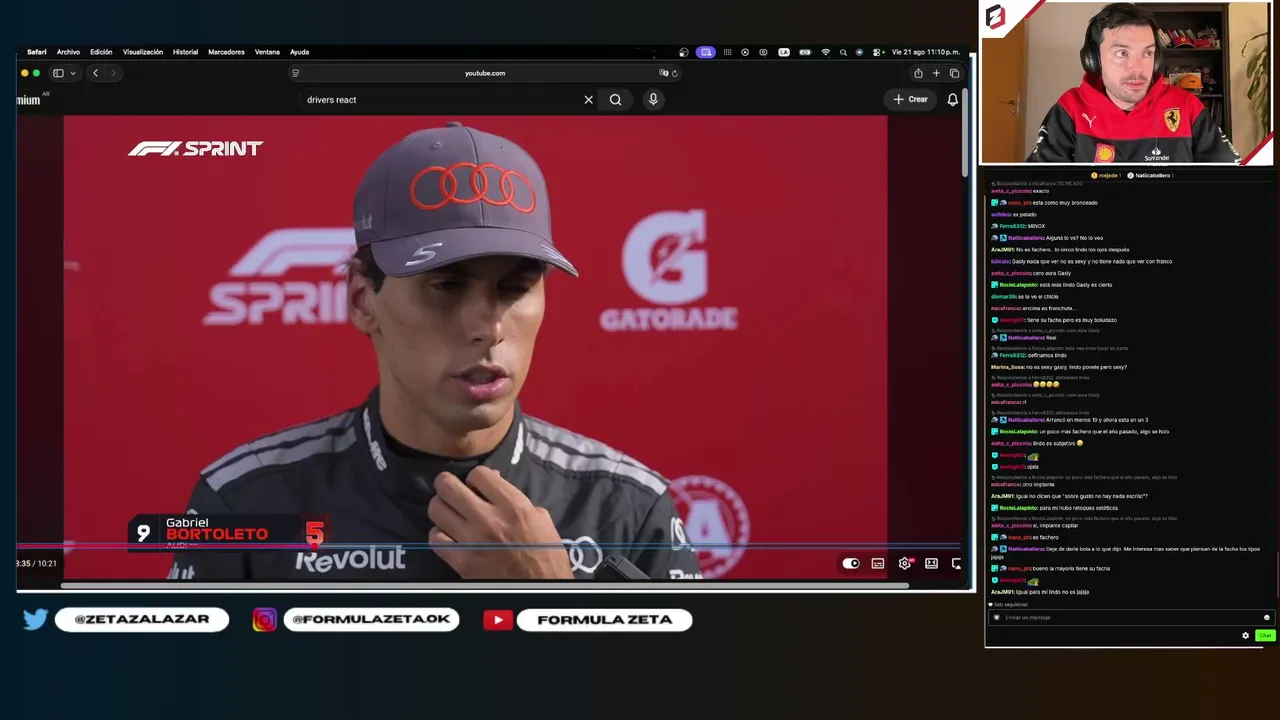Open the Wi-Fi icon in the menu bar
Image resolution: width=1280 pixels, height=720 pixels.
point(825,52)
